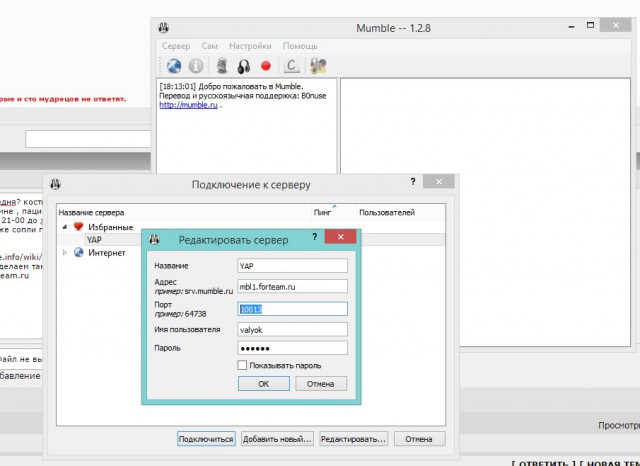The height and width of the screenshot is (466, 640).
Task: Open the users settings icon in Mumble toolbar
Action: (318, 66)
